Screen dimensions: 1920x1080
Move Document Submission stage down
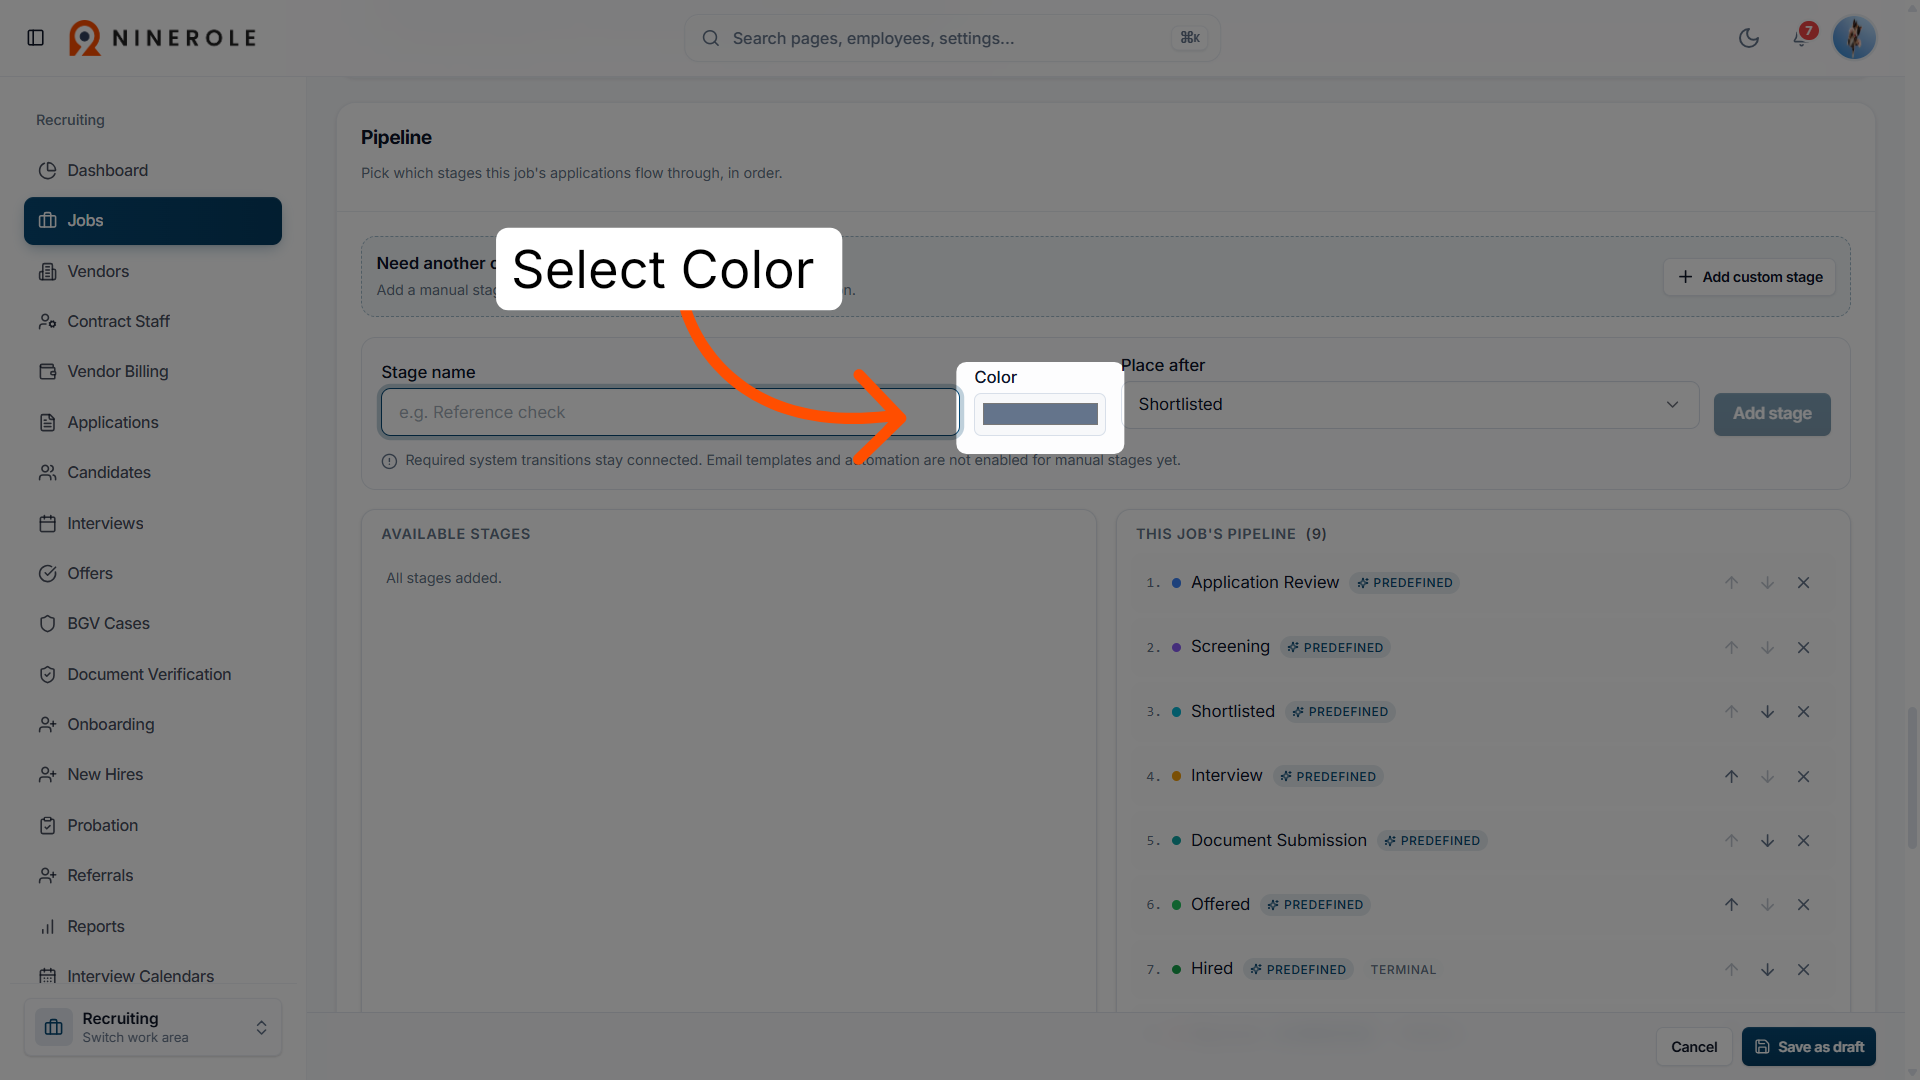click(x=1767, y=841)
